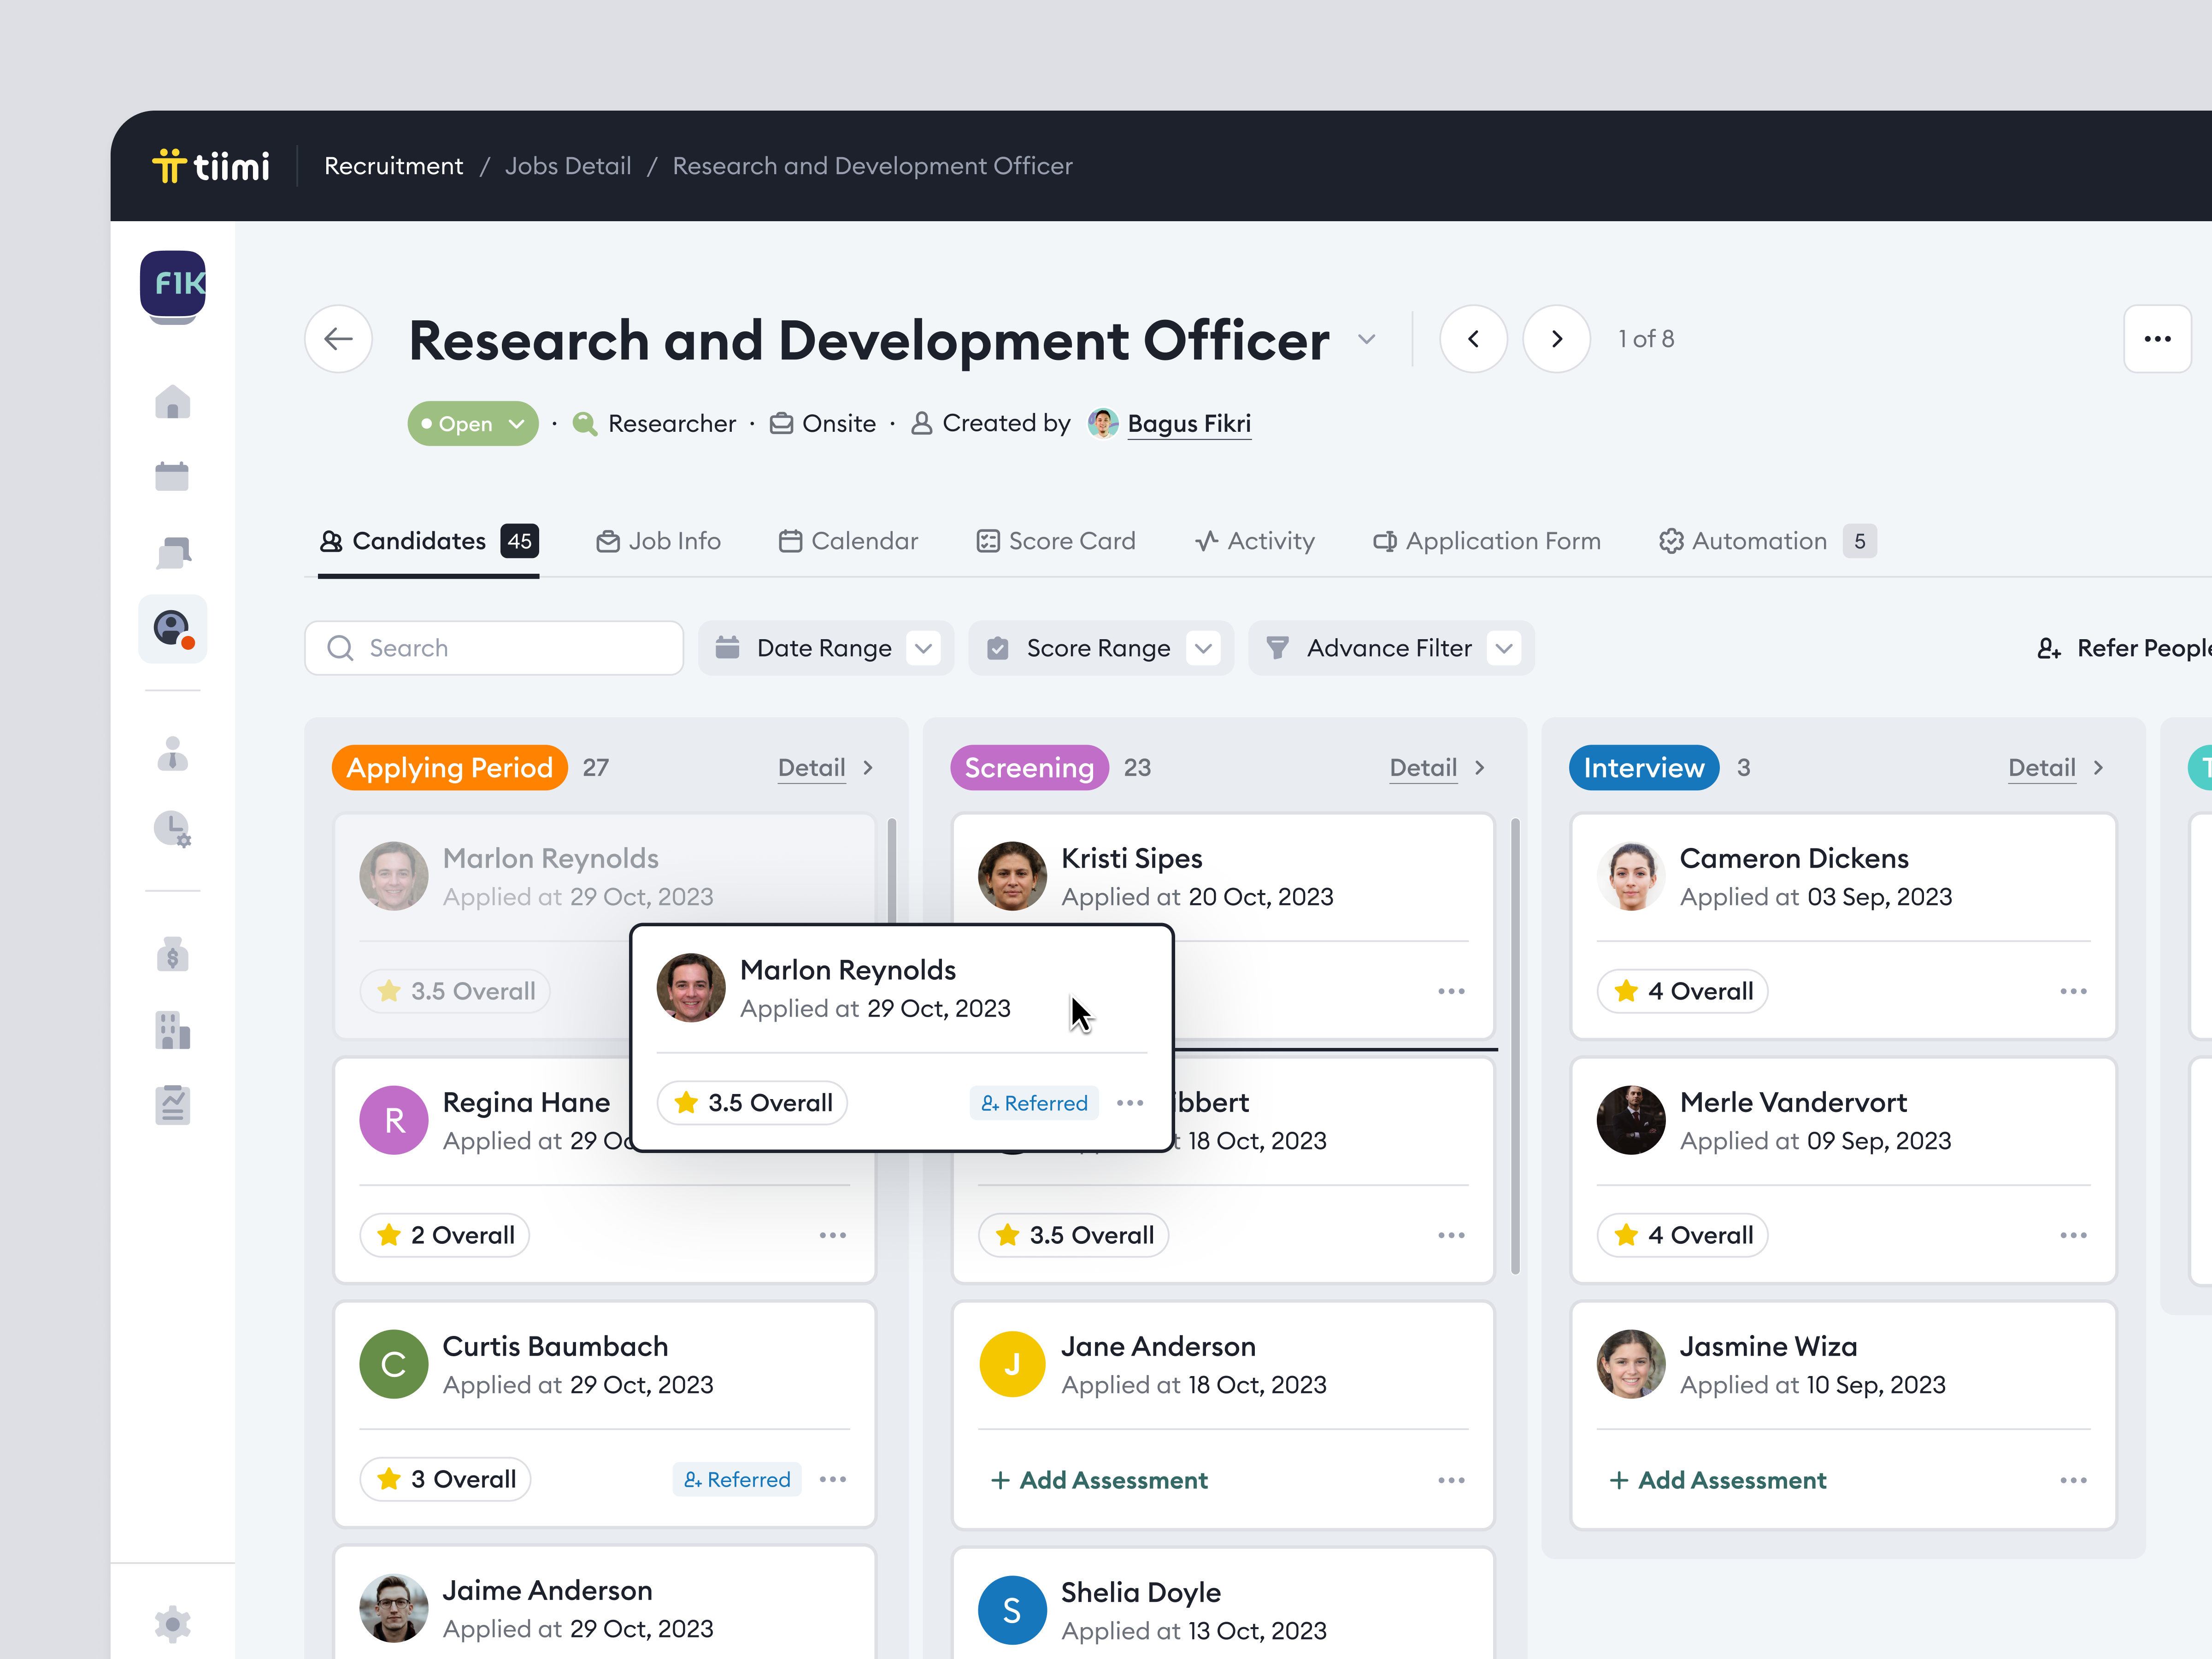
Task: Open the Settings gear at sidebar bottom
Action: pos(172,1623)
